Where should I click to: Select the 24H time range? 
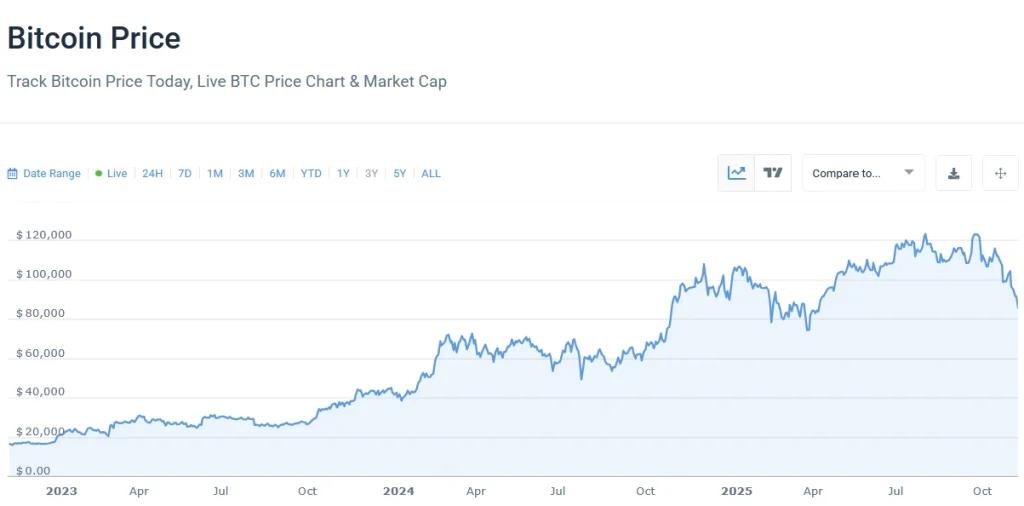[152, 174]
